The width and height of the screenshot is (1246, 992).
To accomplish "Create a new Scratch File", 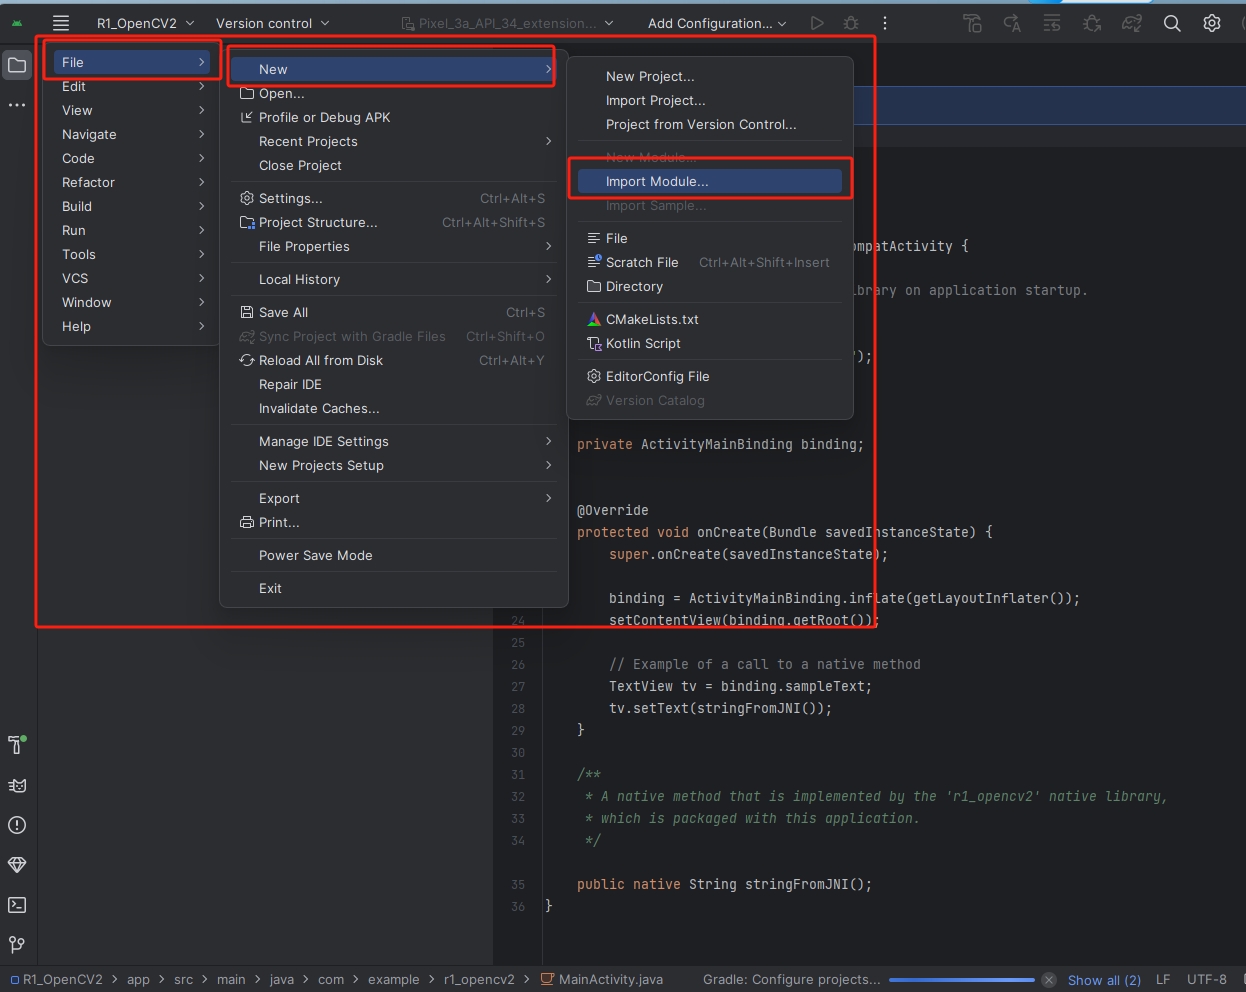I will coord(710,262).
